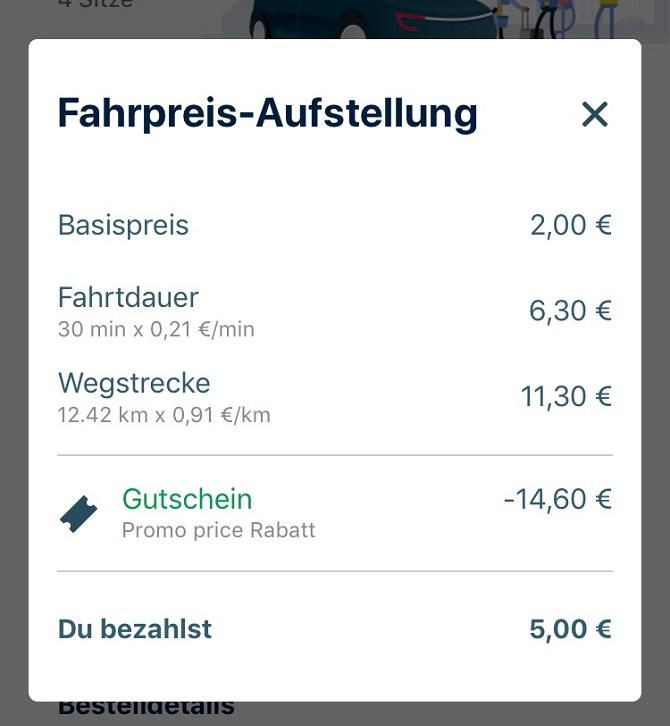Viewport: 670px width, 726px height.
Task: Select the Wegstrecke row label
Action: coord(134,383)
